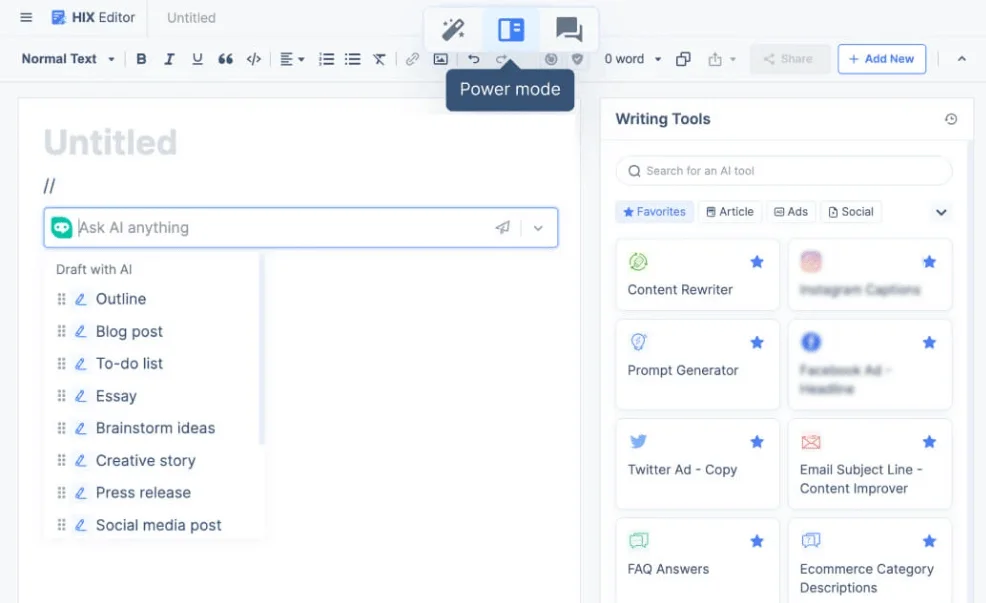
Task: Insert a code block
Action: [254, 59]
